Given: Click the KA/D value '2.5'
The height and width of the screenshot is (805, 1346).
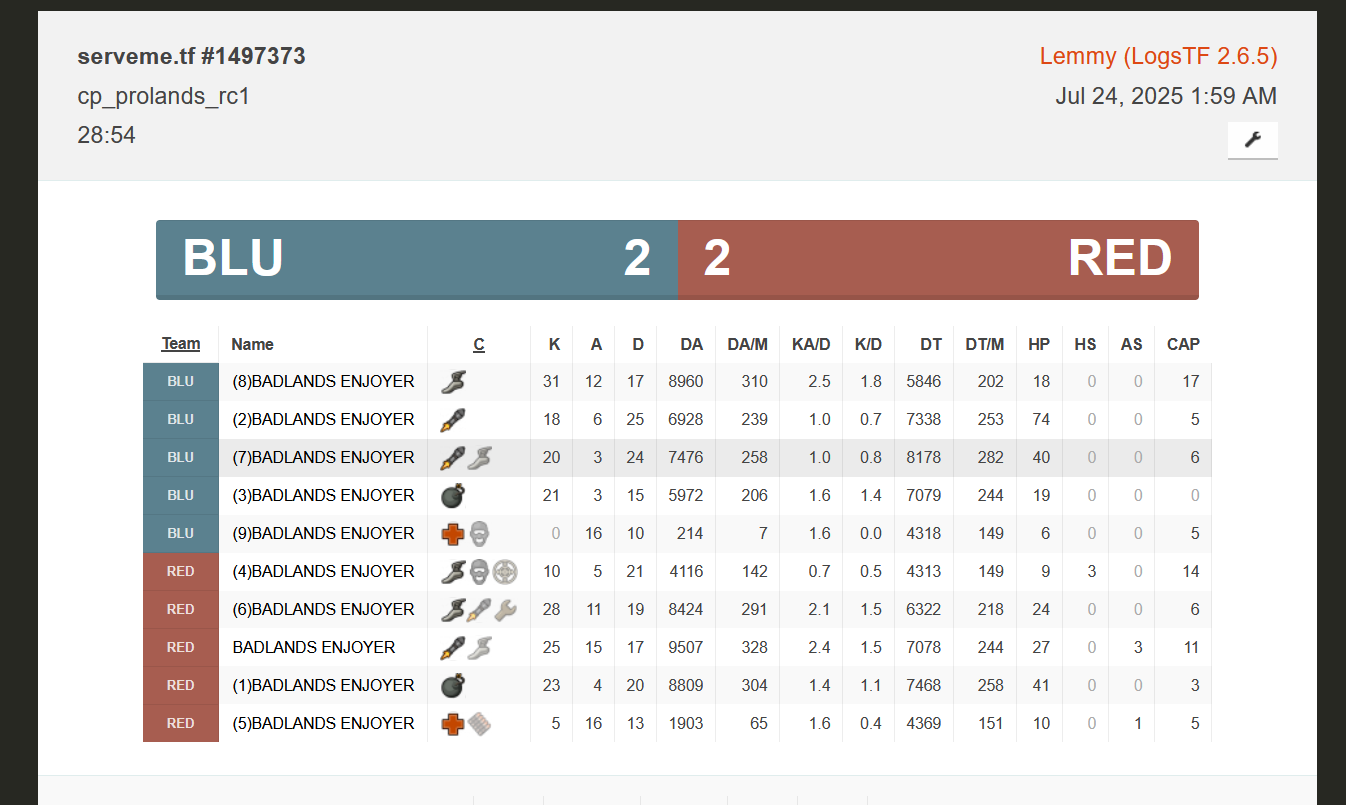Looking at the screenshot, I should [x=820, y=381].
